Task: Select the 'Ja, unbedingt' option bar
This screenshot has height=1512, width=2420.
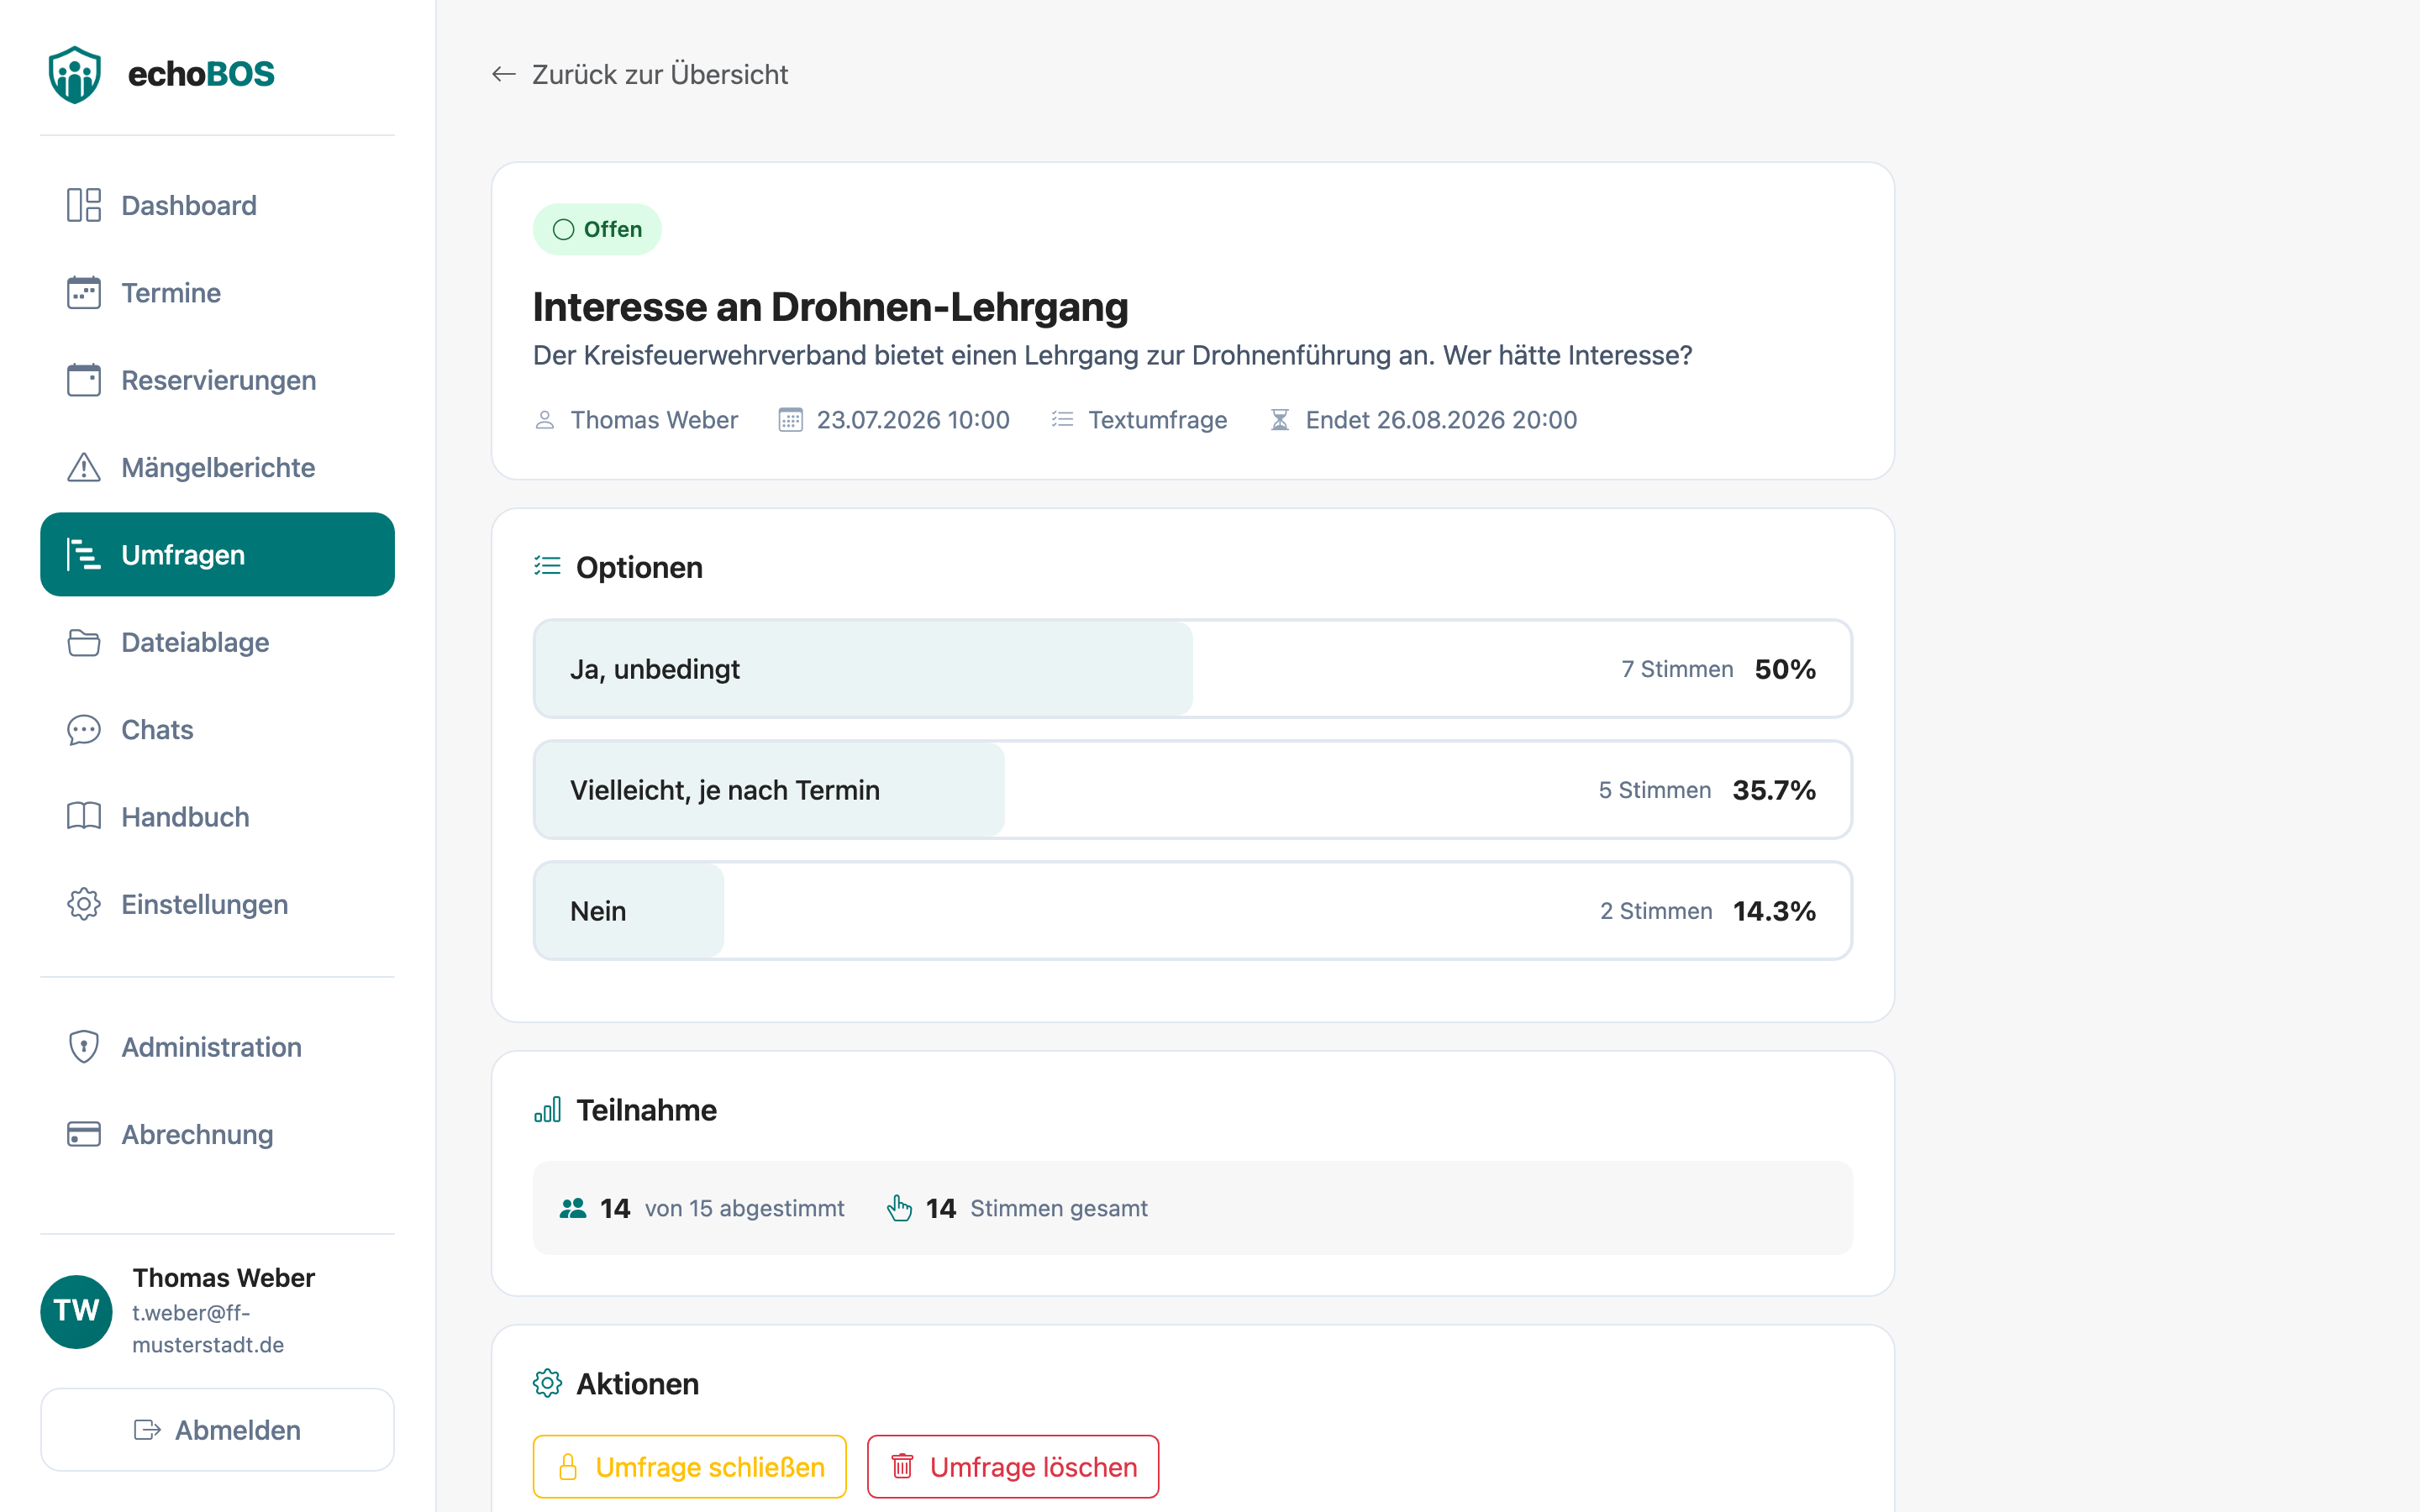Action: pos(1192,669)
